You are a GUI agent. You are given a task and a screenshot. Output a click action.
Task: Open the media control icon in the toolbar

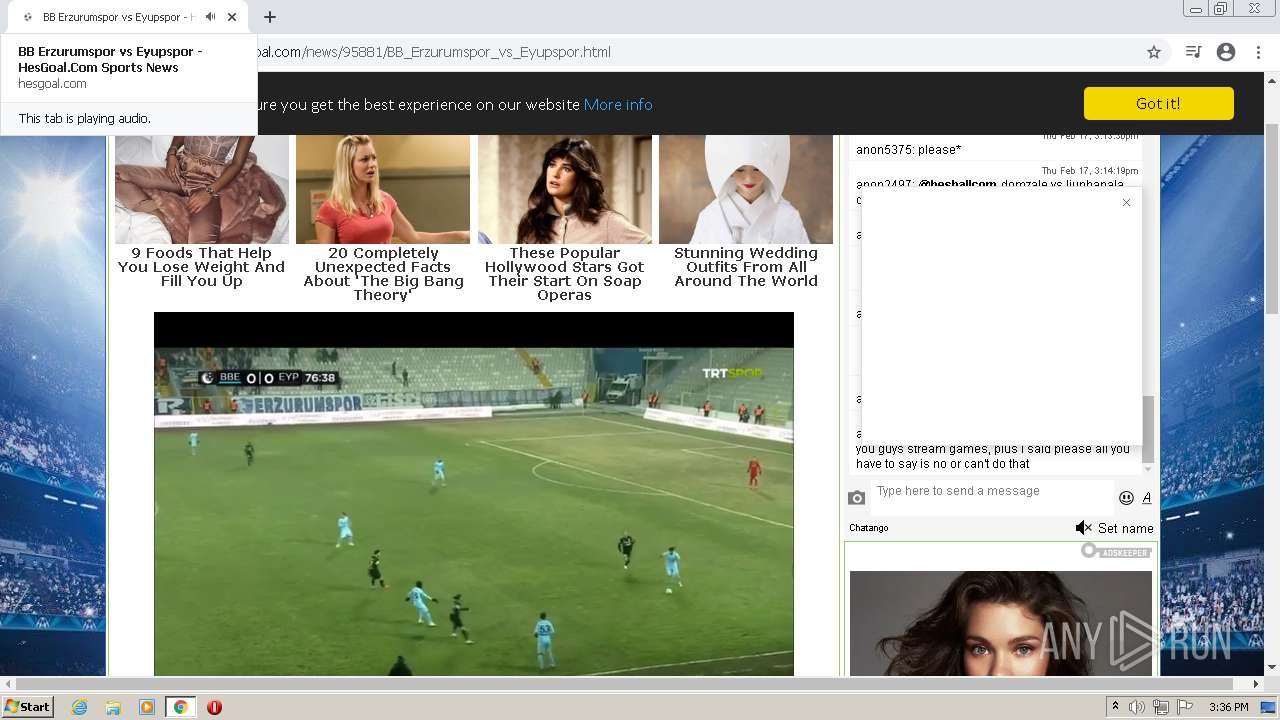[1193, 52]
